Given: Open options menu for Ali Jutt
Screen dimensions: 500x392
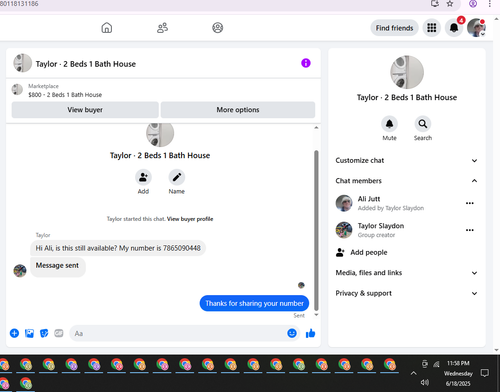Looking at the screenshot, I should (470, 203).
